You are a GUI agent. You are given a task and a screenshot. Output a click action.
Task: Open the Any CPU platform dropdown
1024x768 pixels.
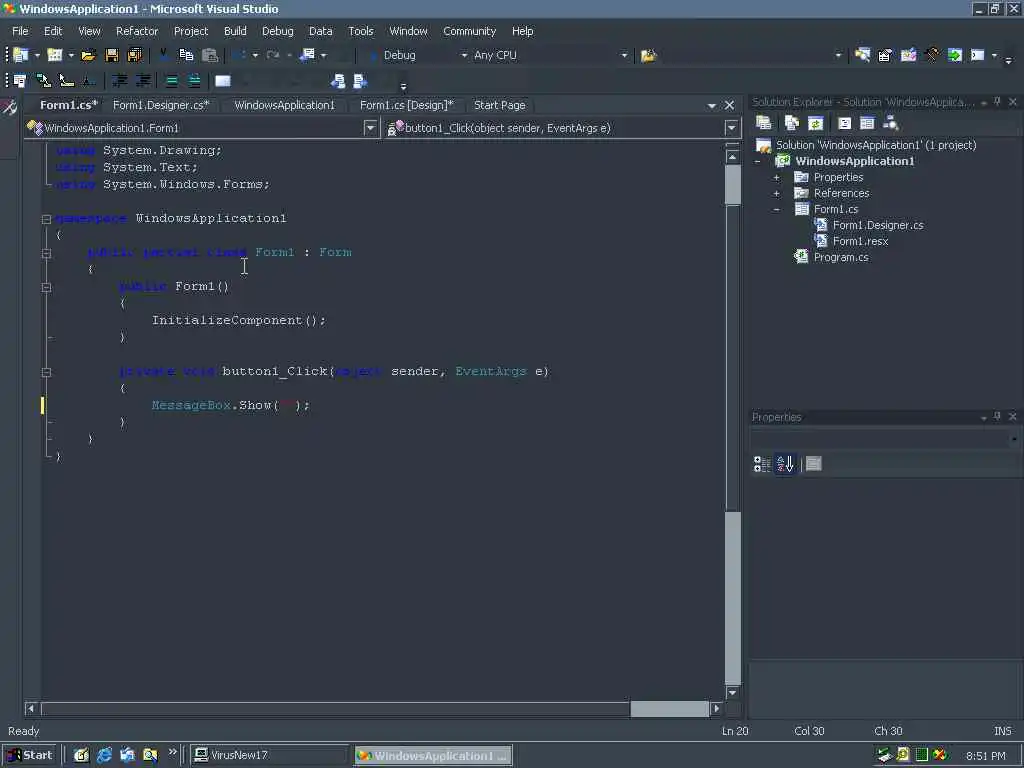[624, 56]
